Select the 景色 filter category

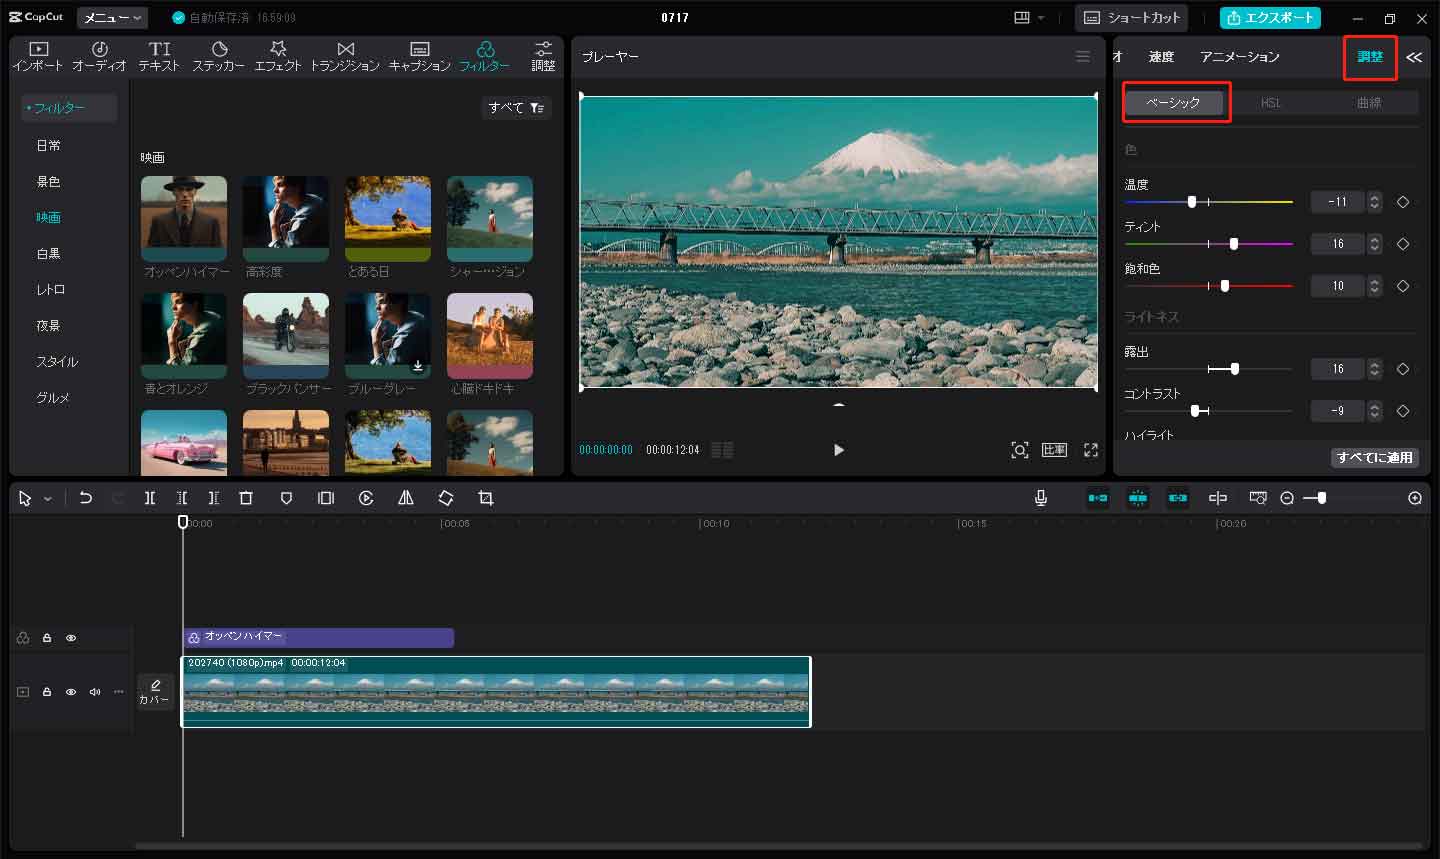49,182
